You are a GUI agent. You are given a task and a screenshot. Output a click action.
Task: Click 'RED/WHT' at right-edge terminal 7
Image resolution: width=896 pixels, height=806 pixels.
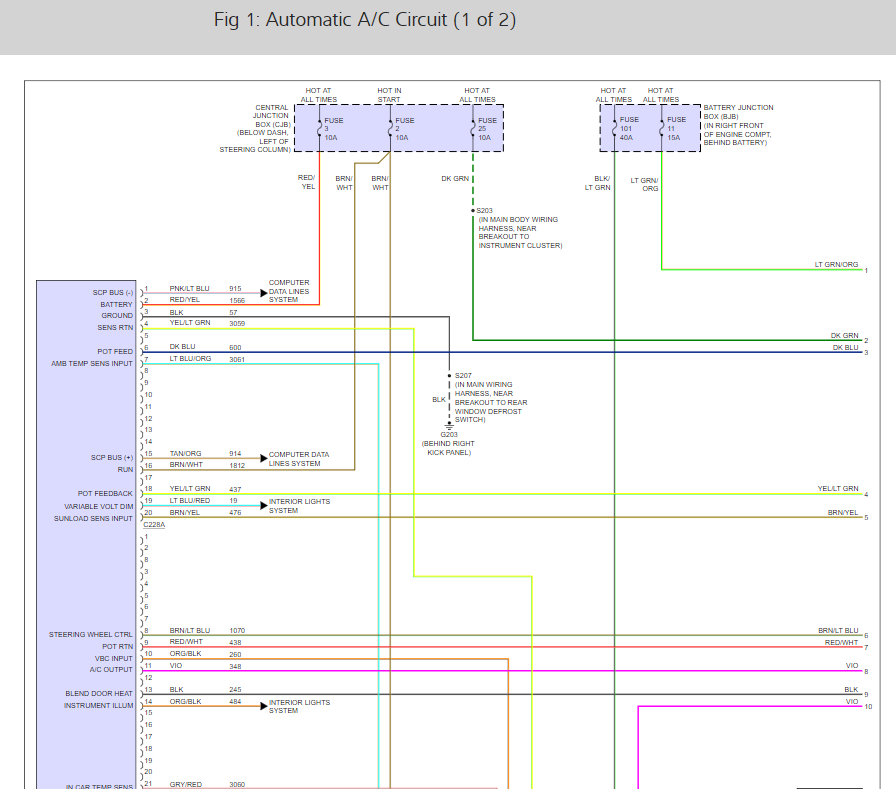[x=841, y=643]
